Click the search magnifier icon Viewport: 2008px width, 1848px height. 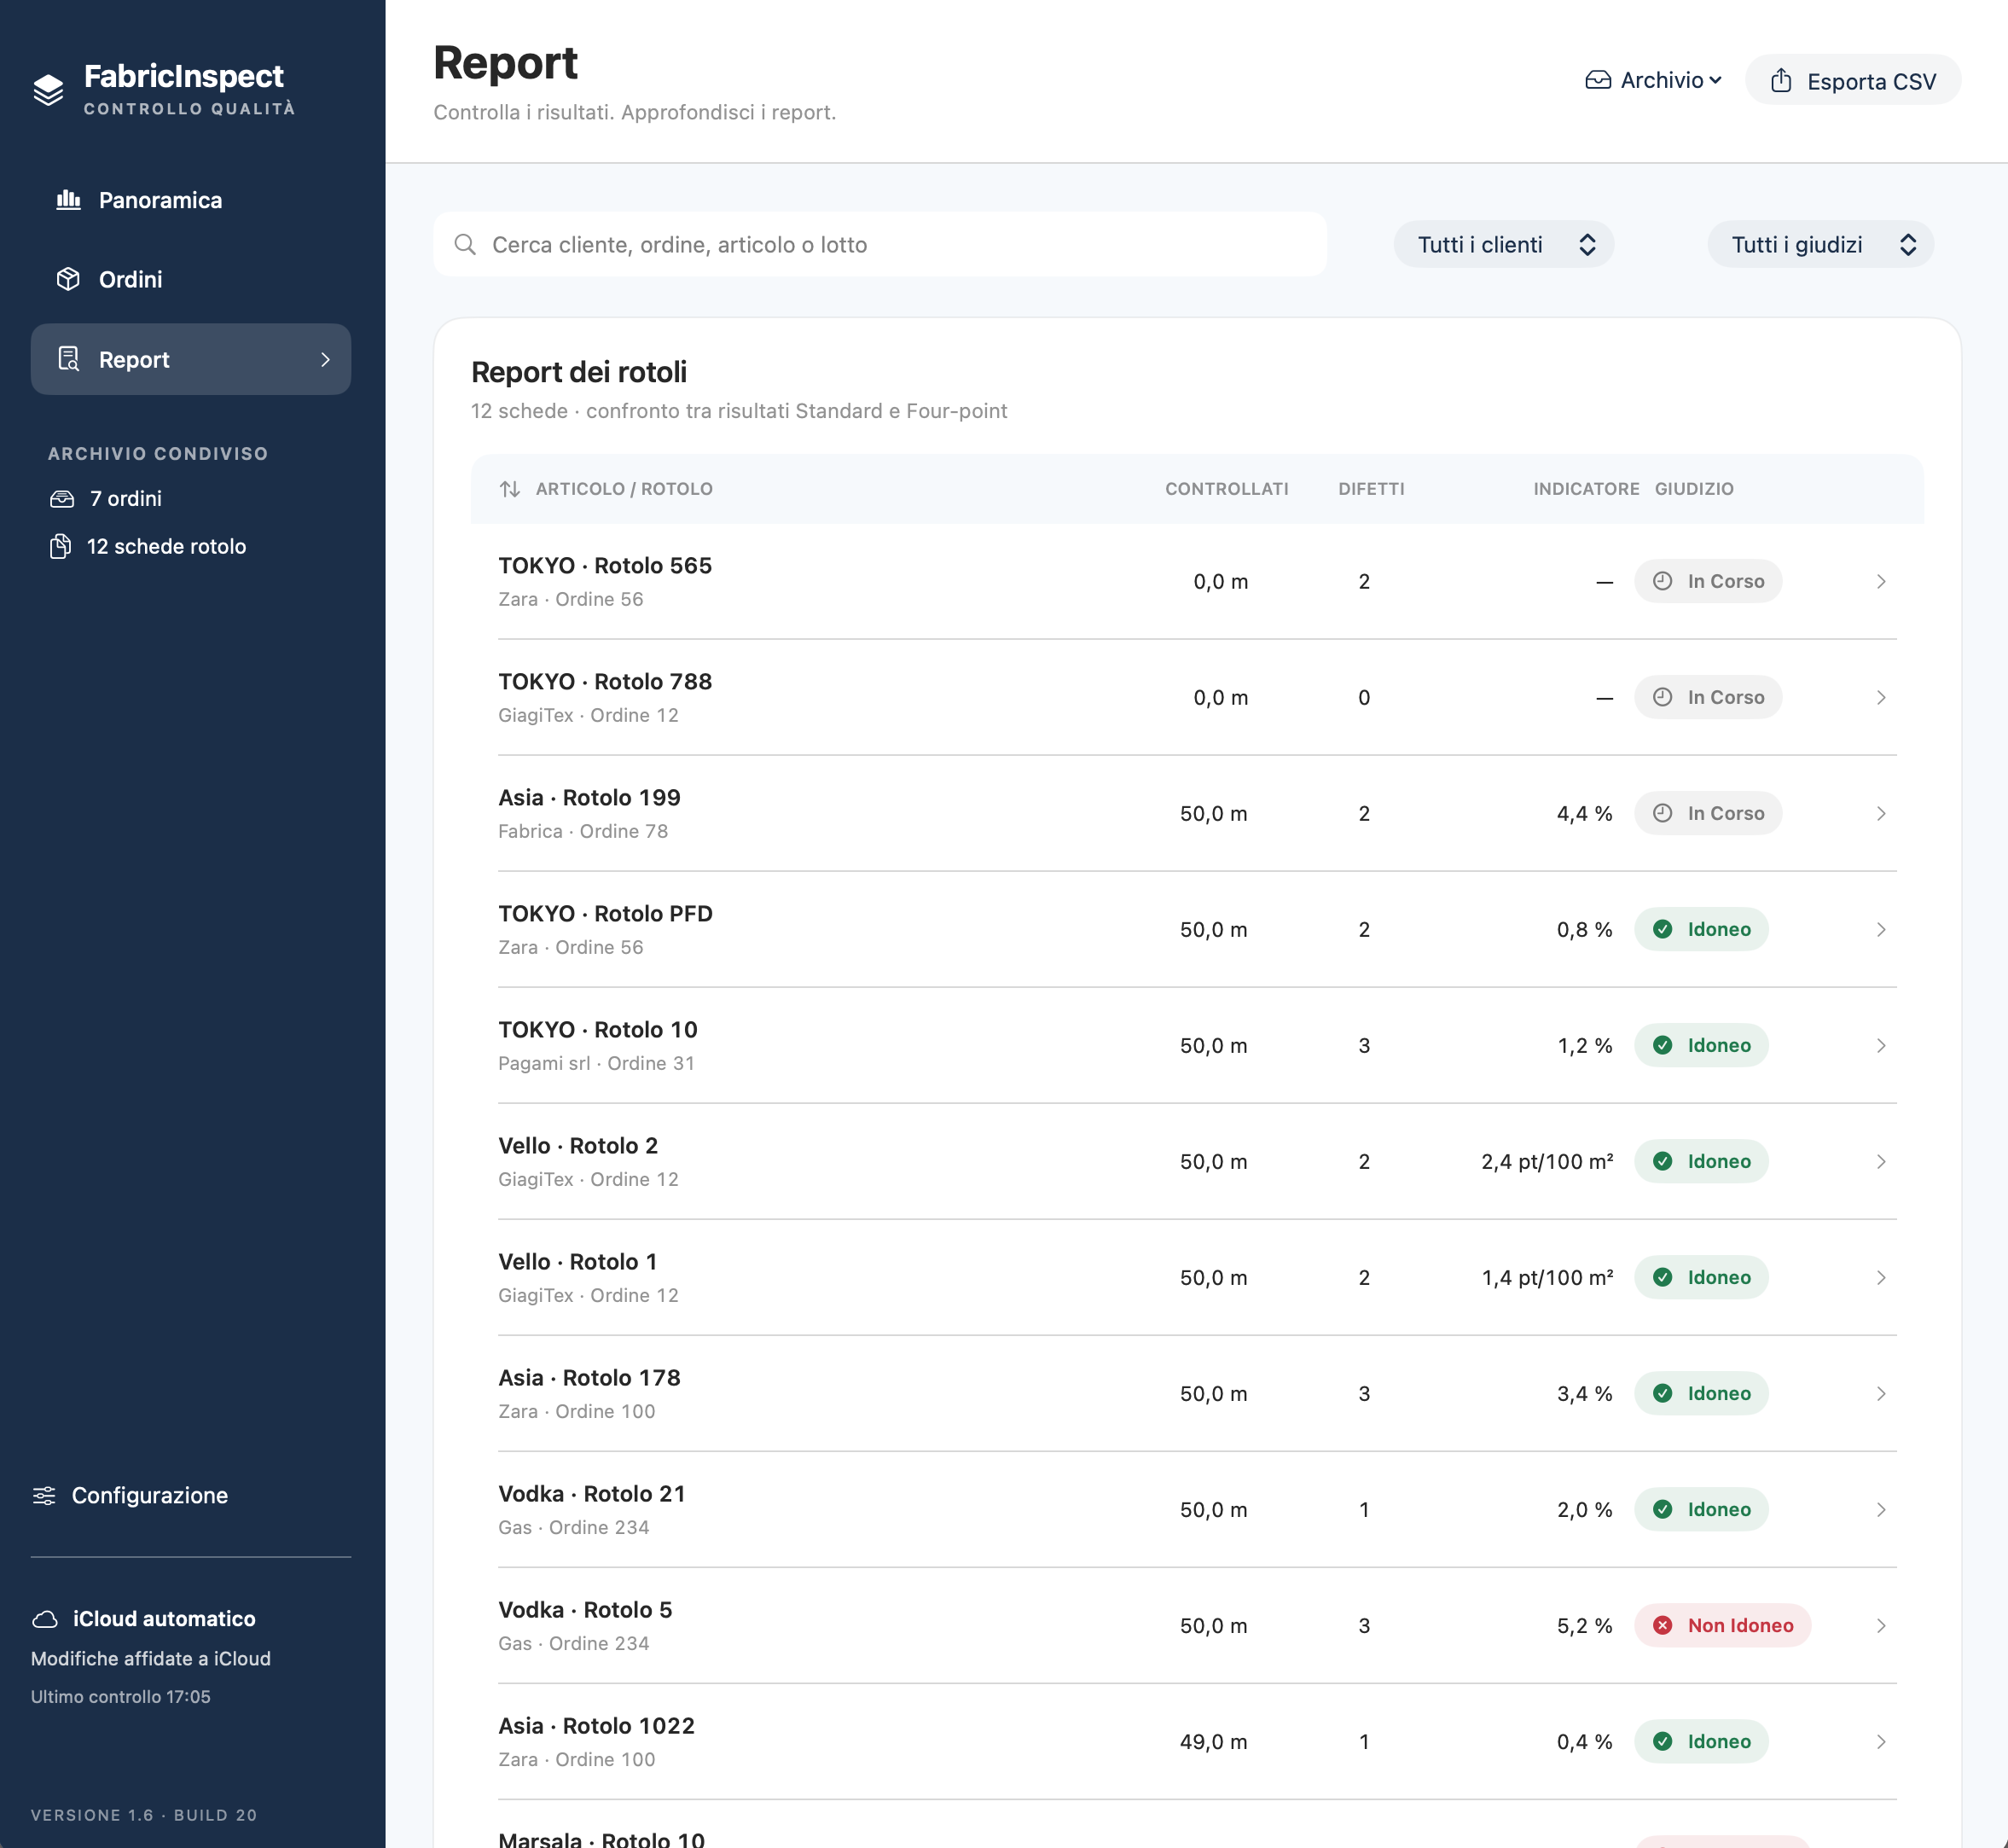click(465, 245)
